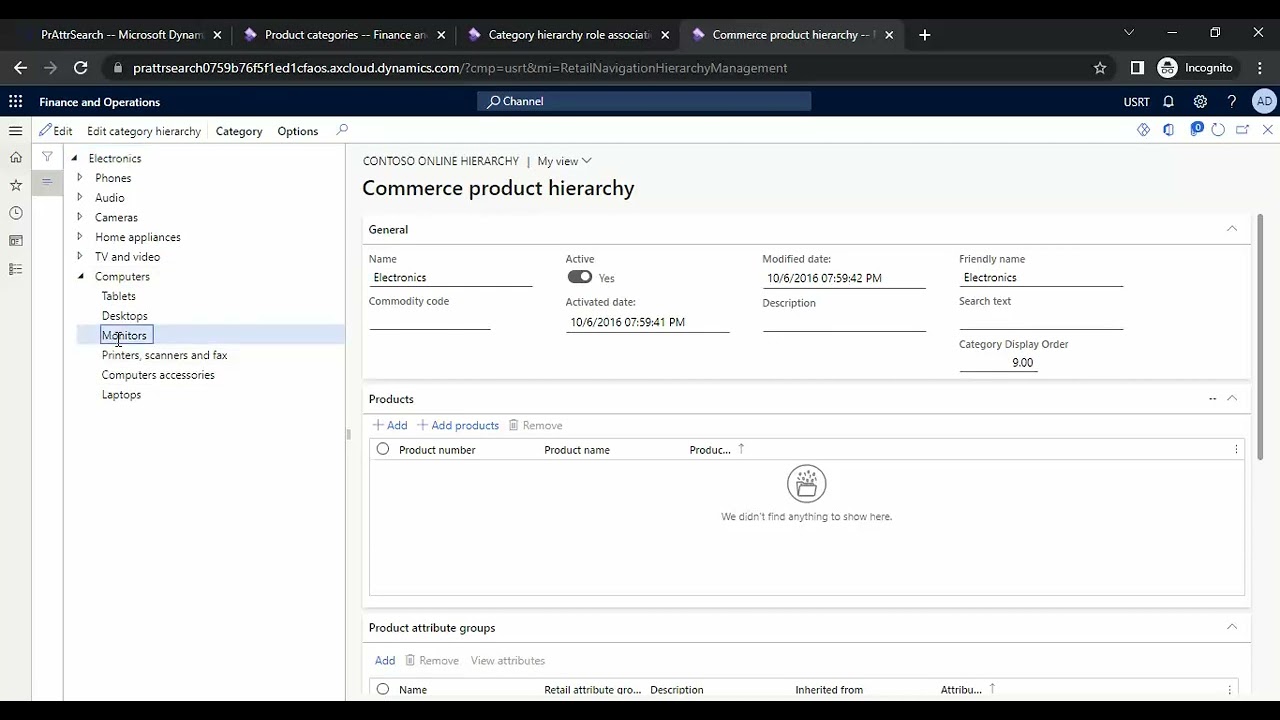Open Favorites star in sidebar

pyautogui.click(x=15, y=185)
